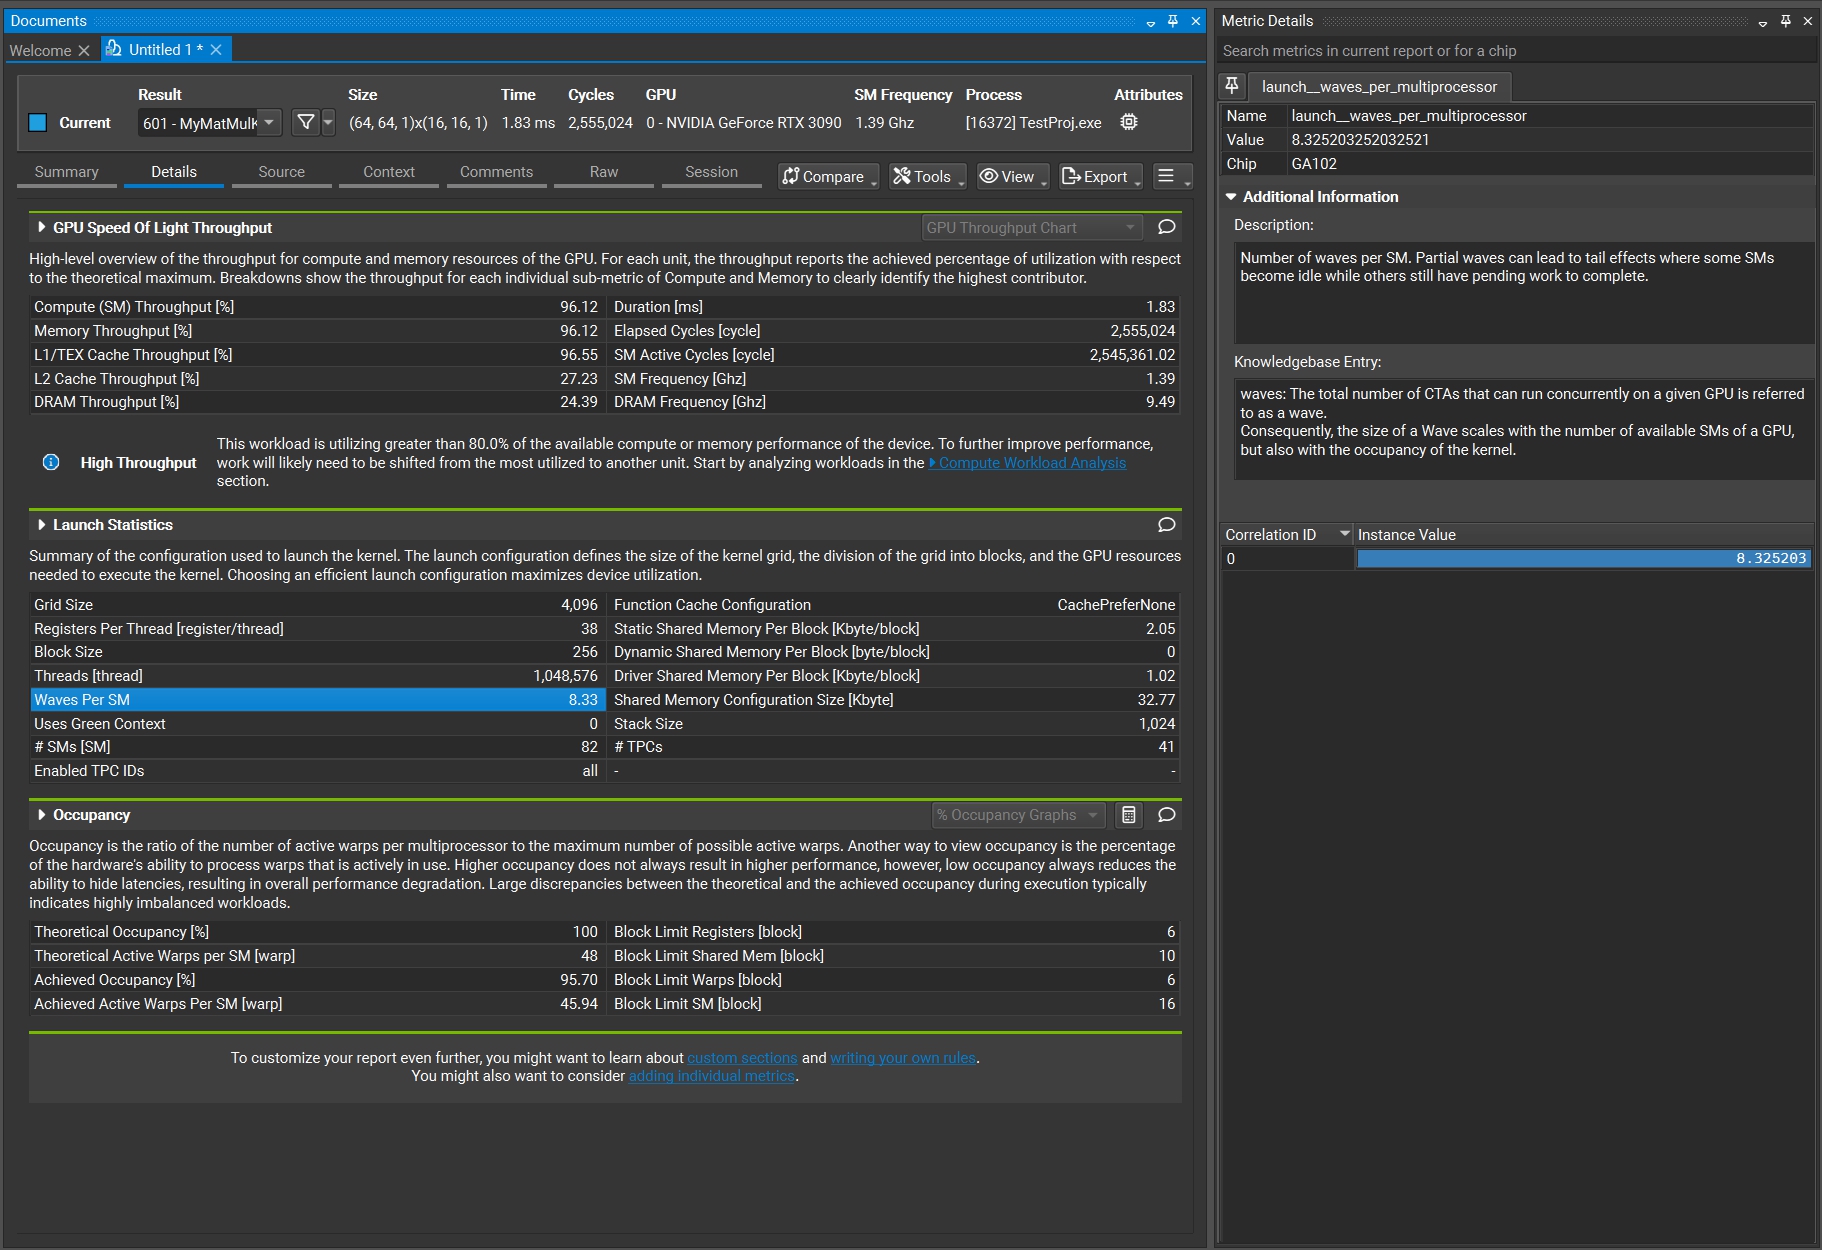
Task: Switch to the Details tab
Action: (x=174, y=172)
